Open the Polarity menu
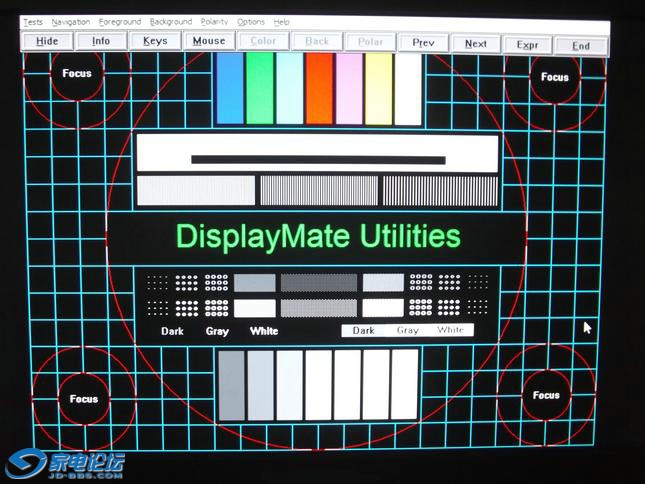 coord(214,22)
